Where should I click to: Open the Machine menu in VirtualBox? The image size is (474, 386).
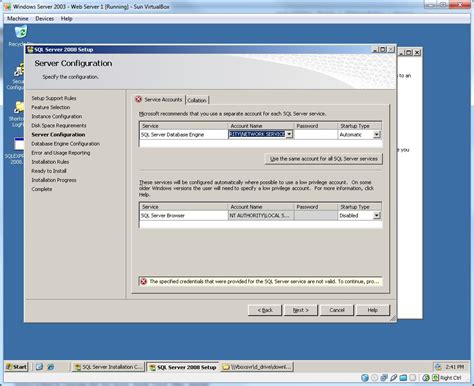[x=18, y=19]
